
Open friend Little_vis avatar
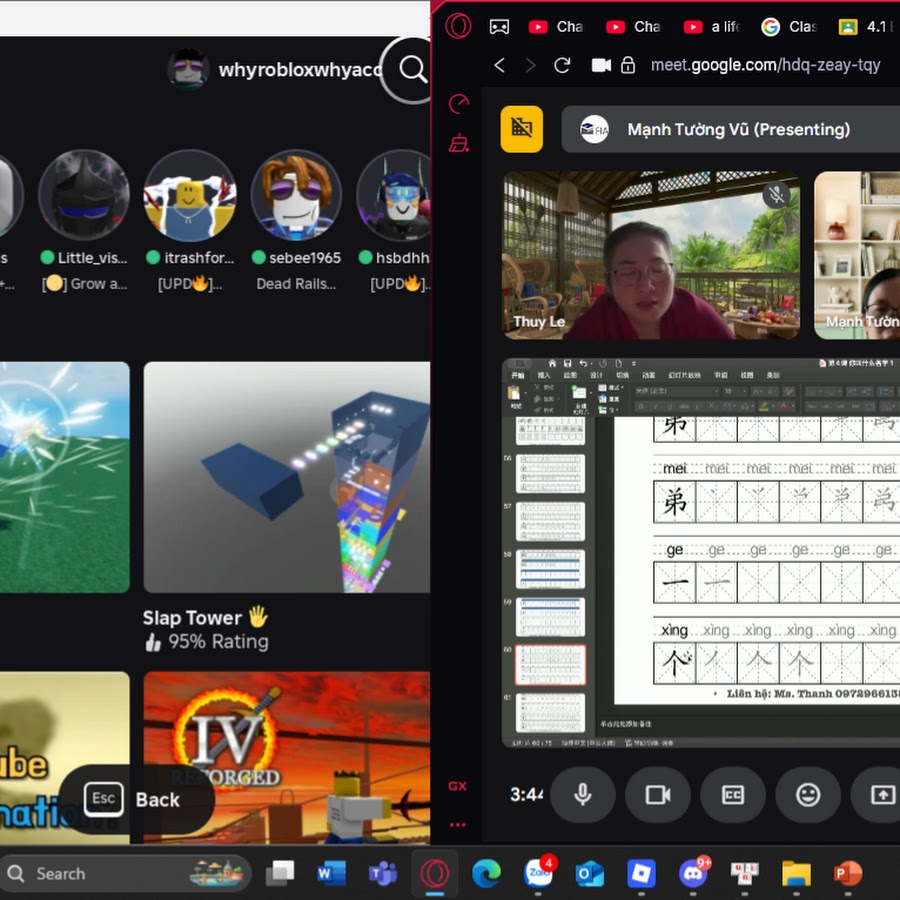coord(84,195)
